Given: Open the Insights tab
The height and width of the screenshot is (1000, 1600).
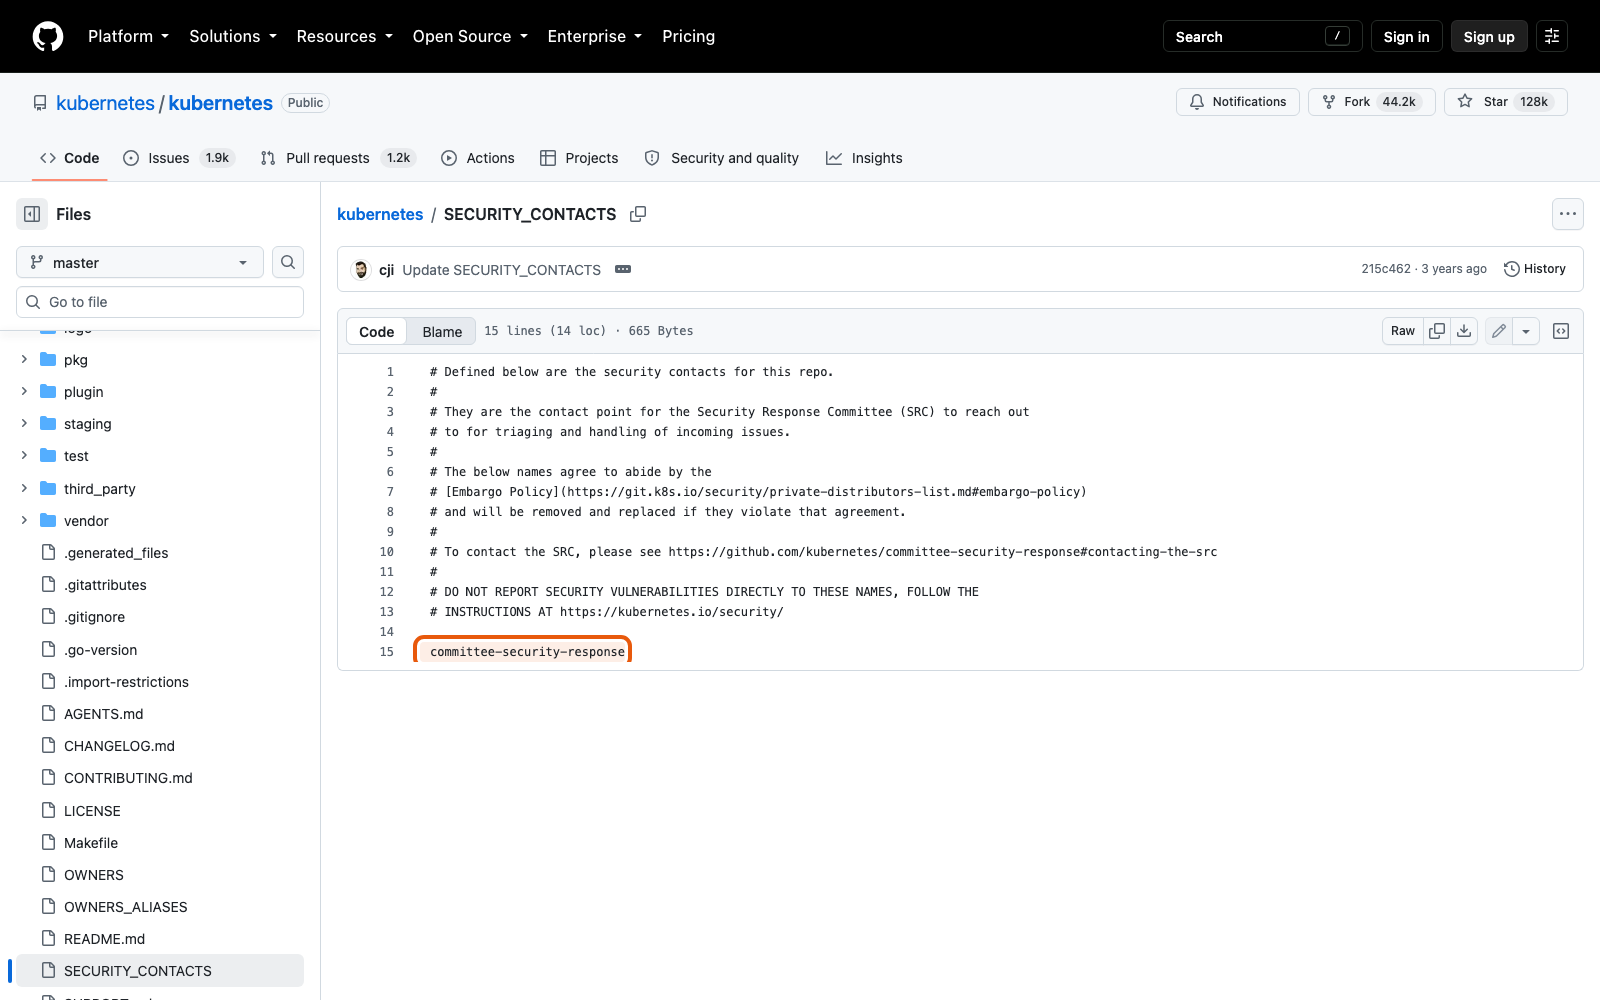Looking at the screenshot, I should click(x=864, y=158).
